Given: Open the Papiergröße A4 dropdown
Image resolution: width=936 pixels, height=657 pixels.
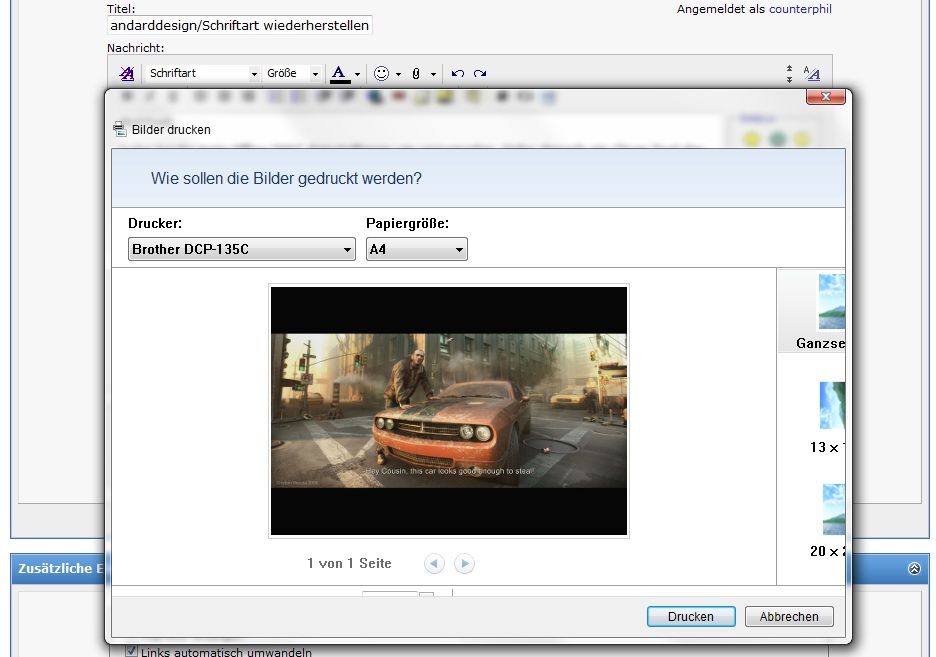Looking at the screenshot, I should (417, 249).
